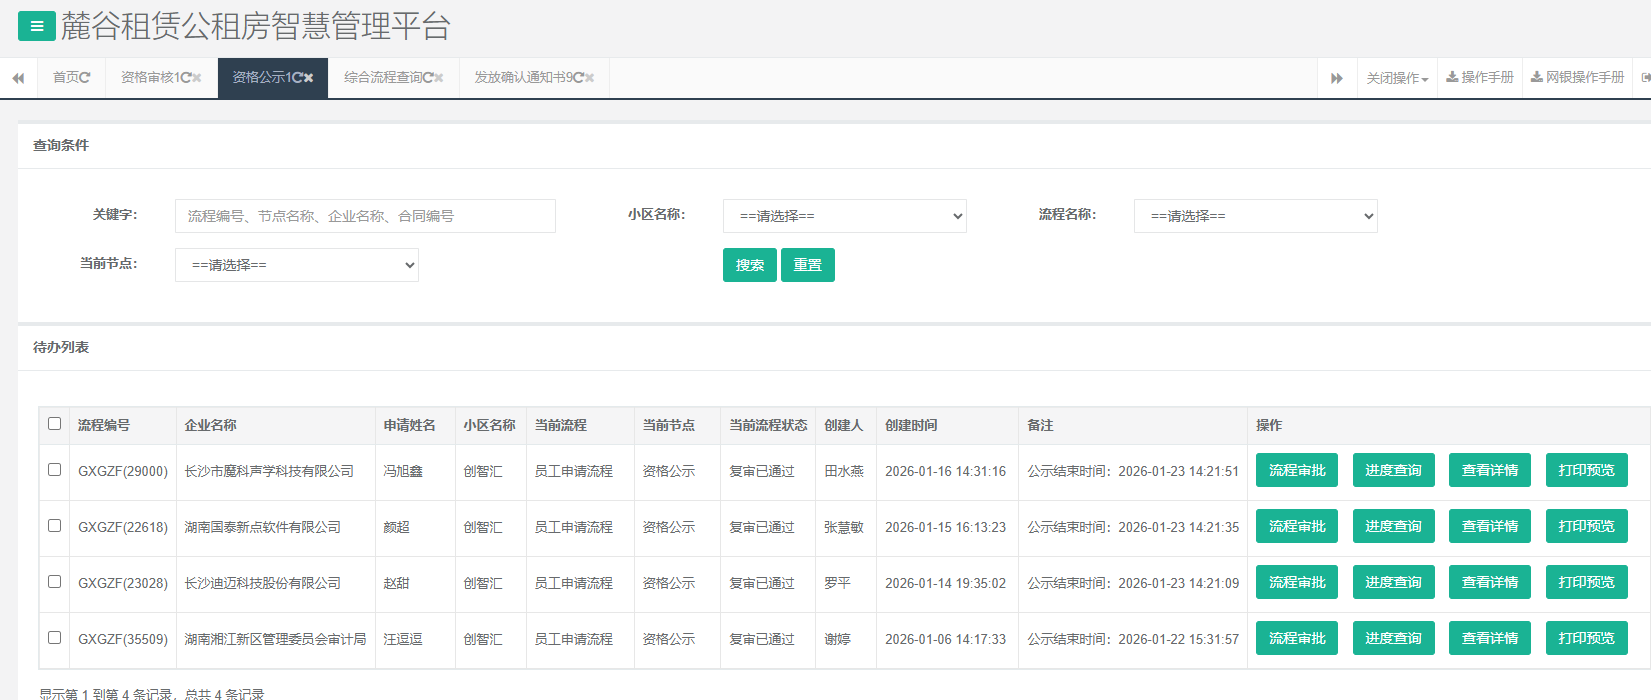This screenshot has width=1651, height=700.
Task: Check the row for GXGZF(29000)
Action: click(x=55, y=470)
